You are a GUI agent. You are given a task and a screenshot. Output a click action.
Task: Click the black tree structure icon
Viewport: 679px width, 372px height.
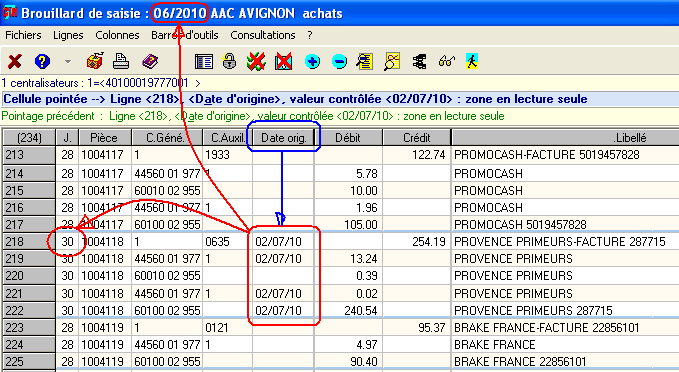(x=419, y=61)
